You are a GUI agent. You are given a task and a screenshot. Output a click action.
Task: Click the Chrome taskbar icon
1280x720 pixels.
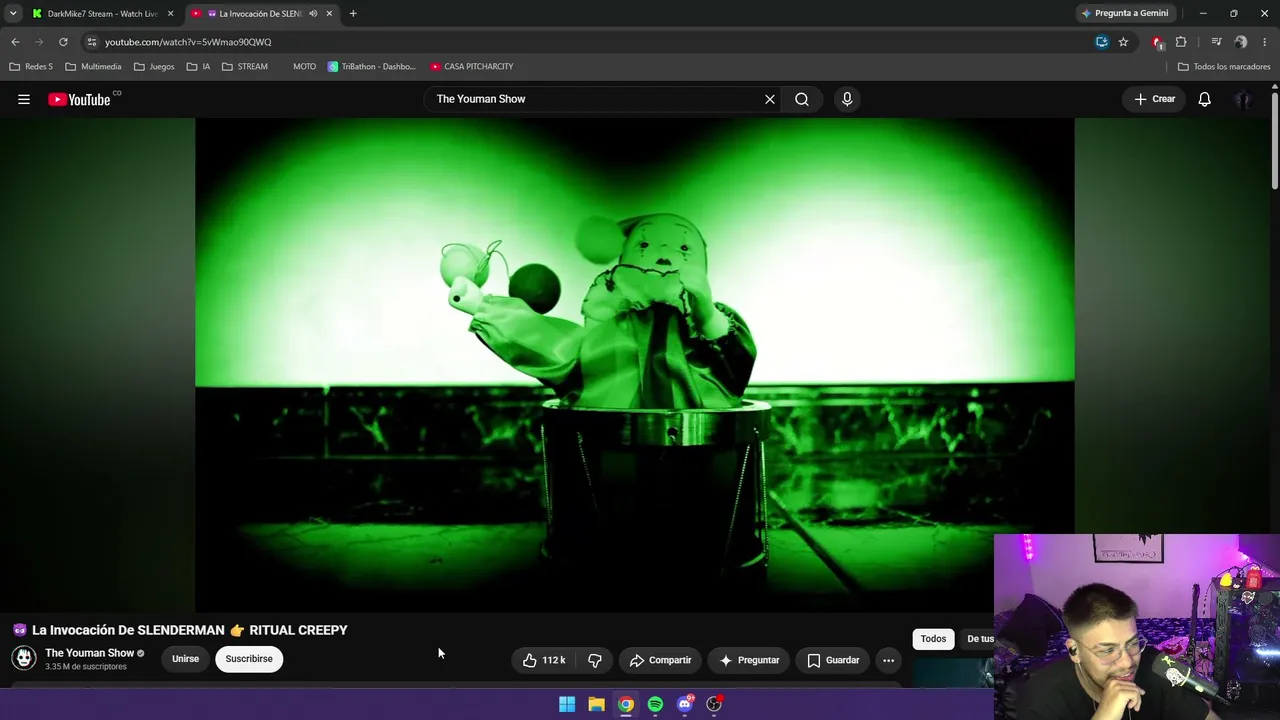point(625,704)
